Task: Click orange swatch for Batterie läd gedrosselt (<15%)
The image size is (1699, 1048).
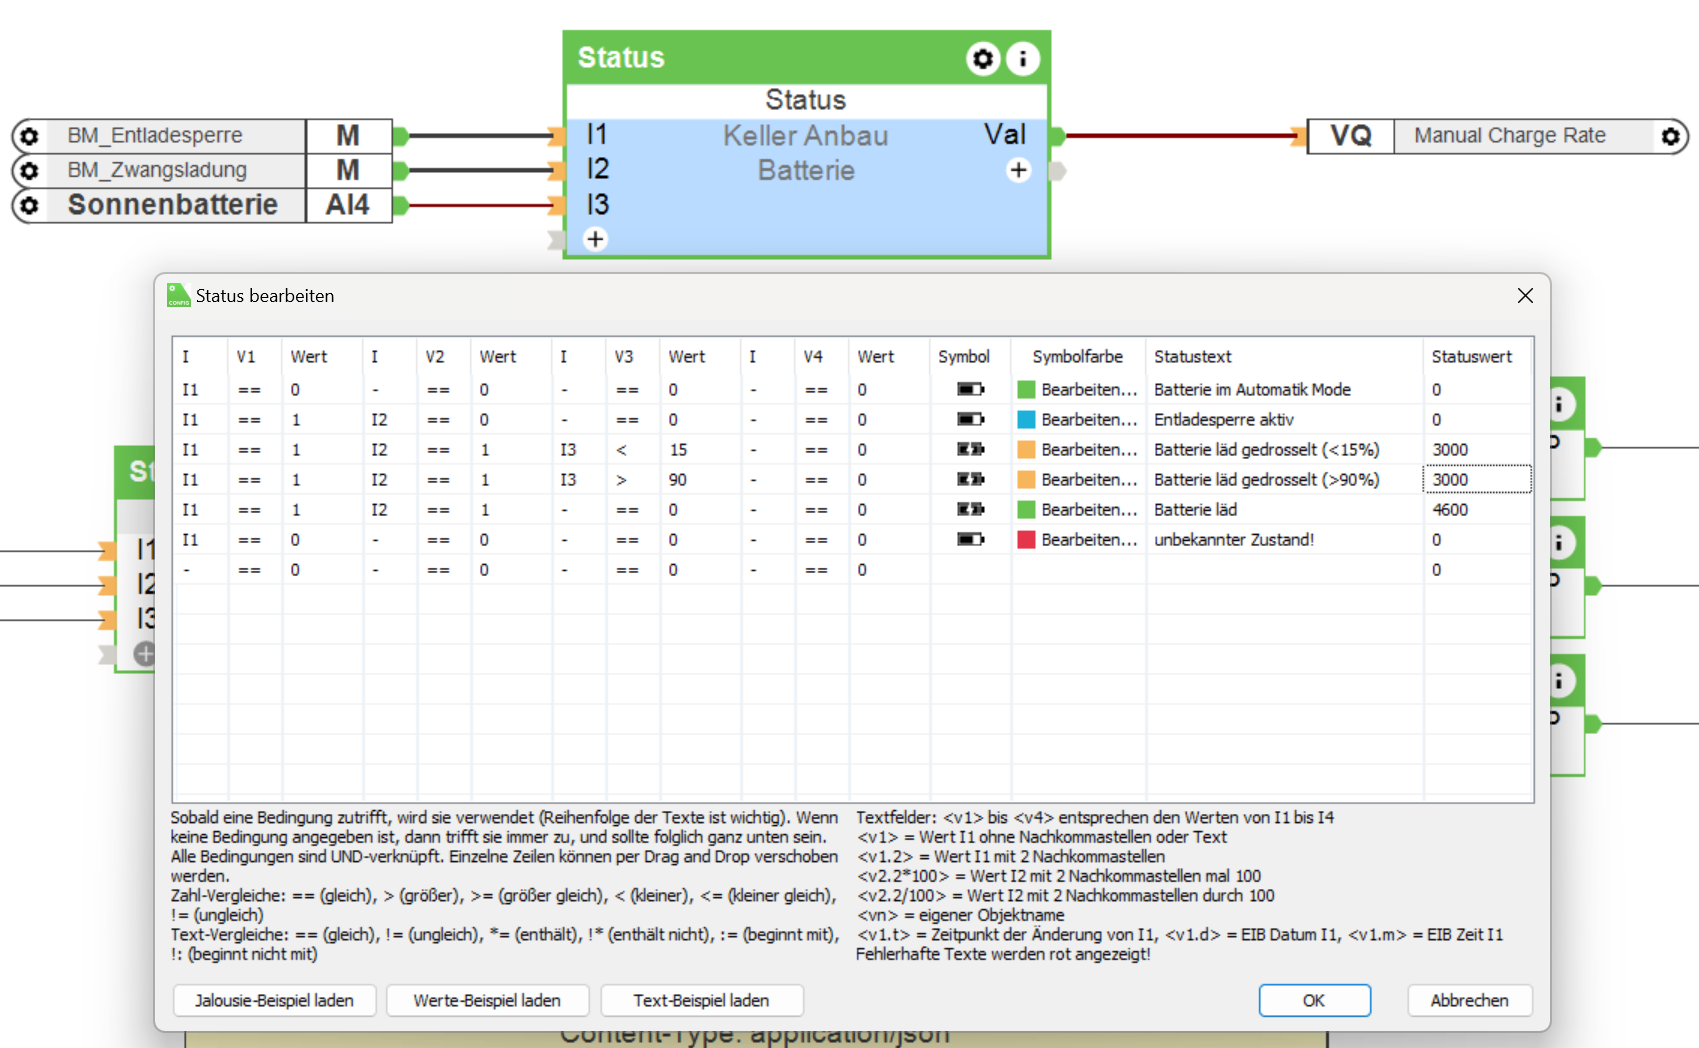Action: click(x=1026, y=450)
